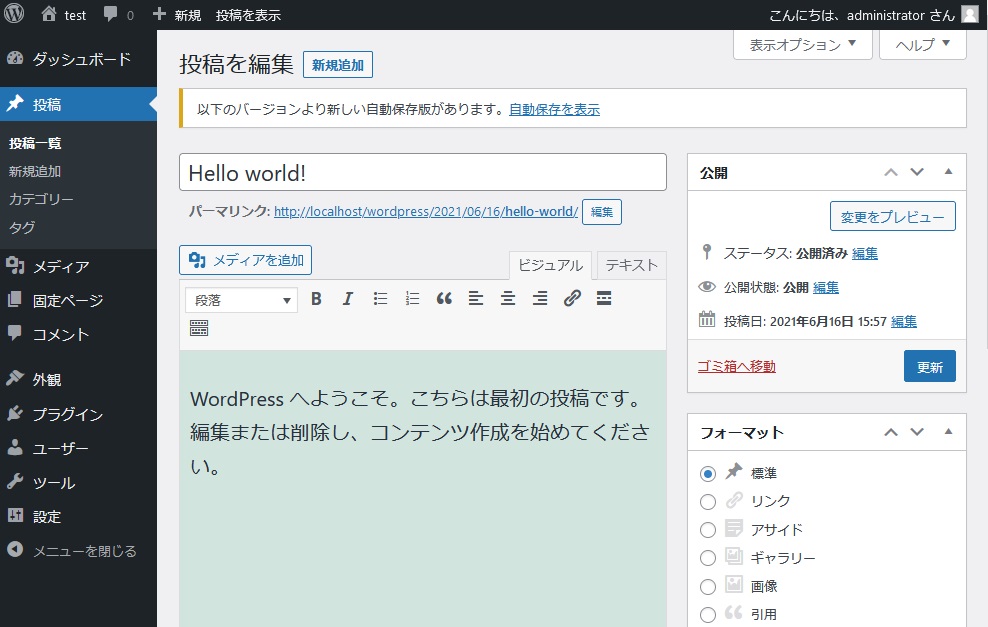Switch to the テキスト editor tab
Viewport: 988px width, 627px height.
coord(631,265)
